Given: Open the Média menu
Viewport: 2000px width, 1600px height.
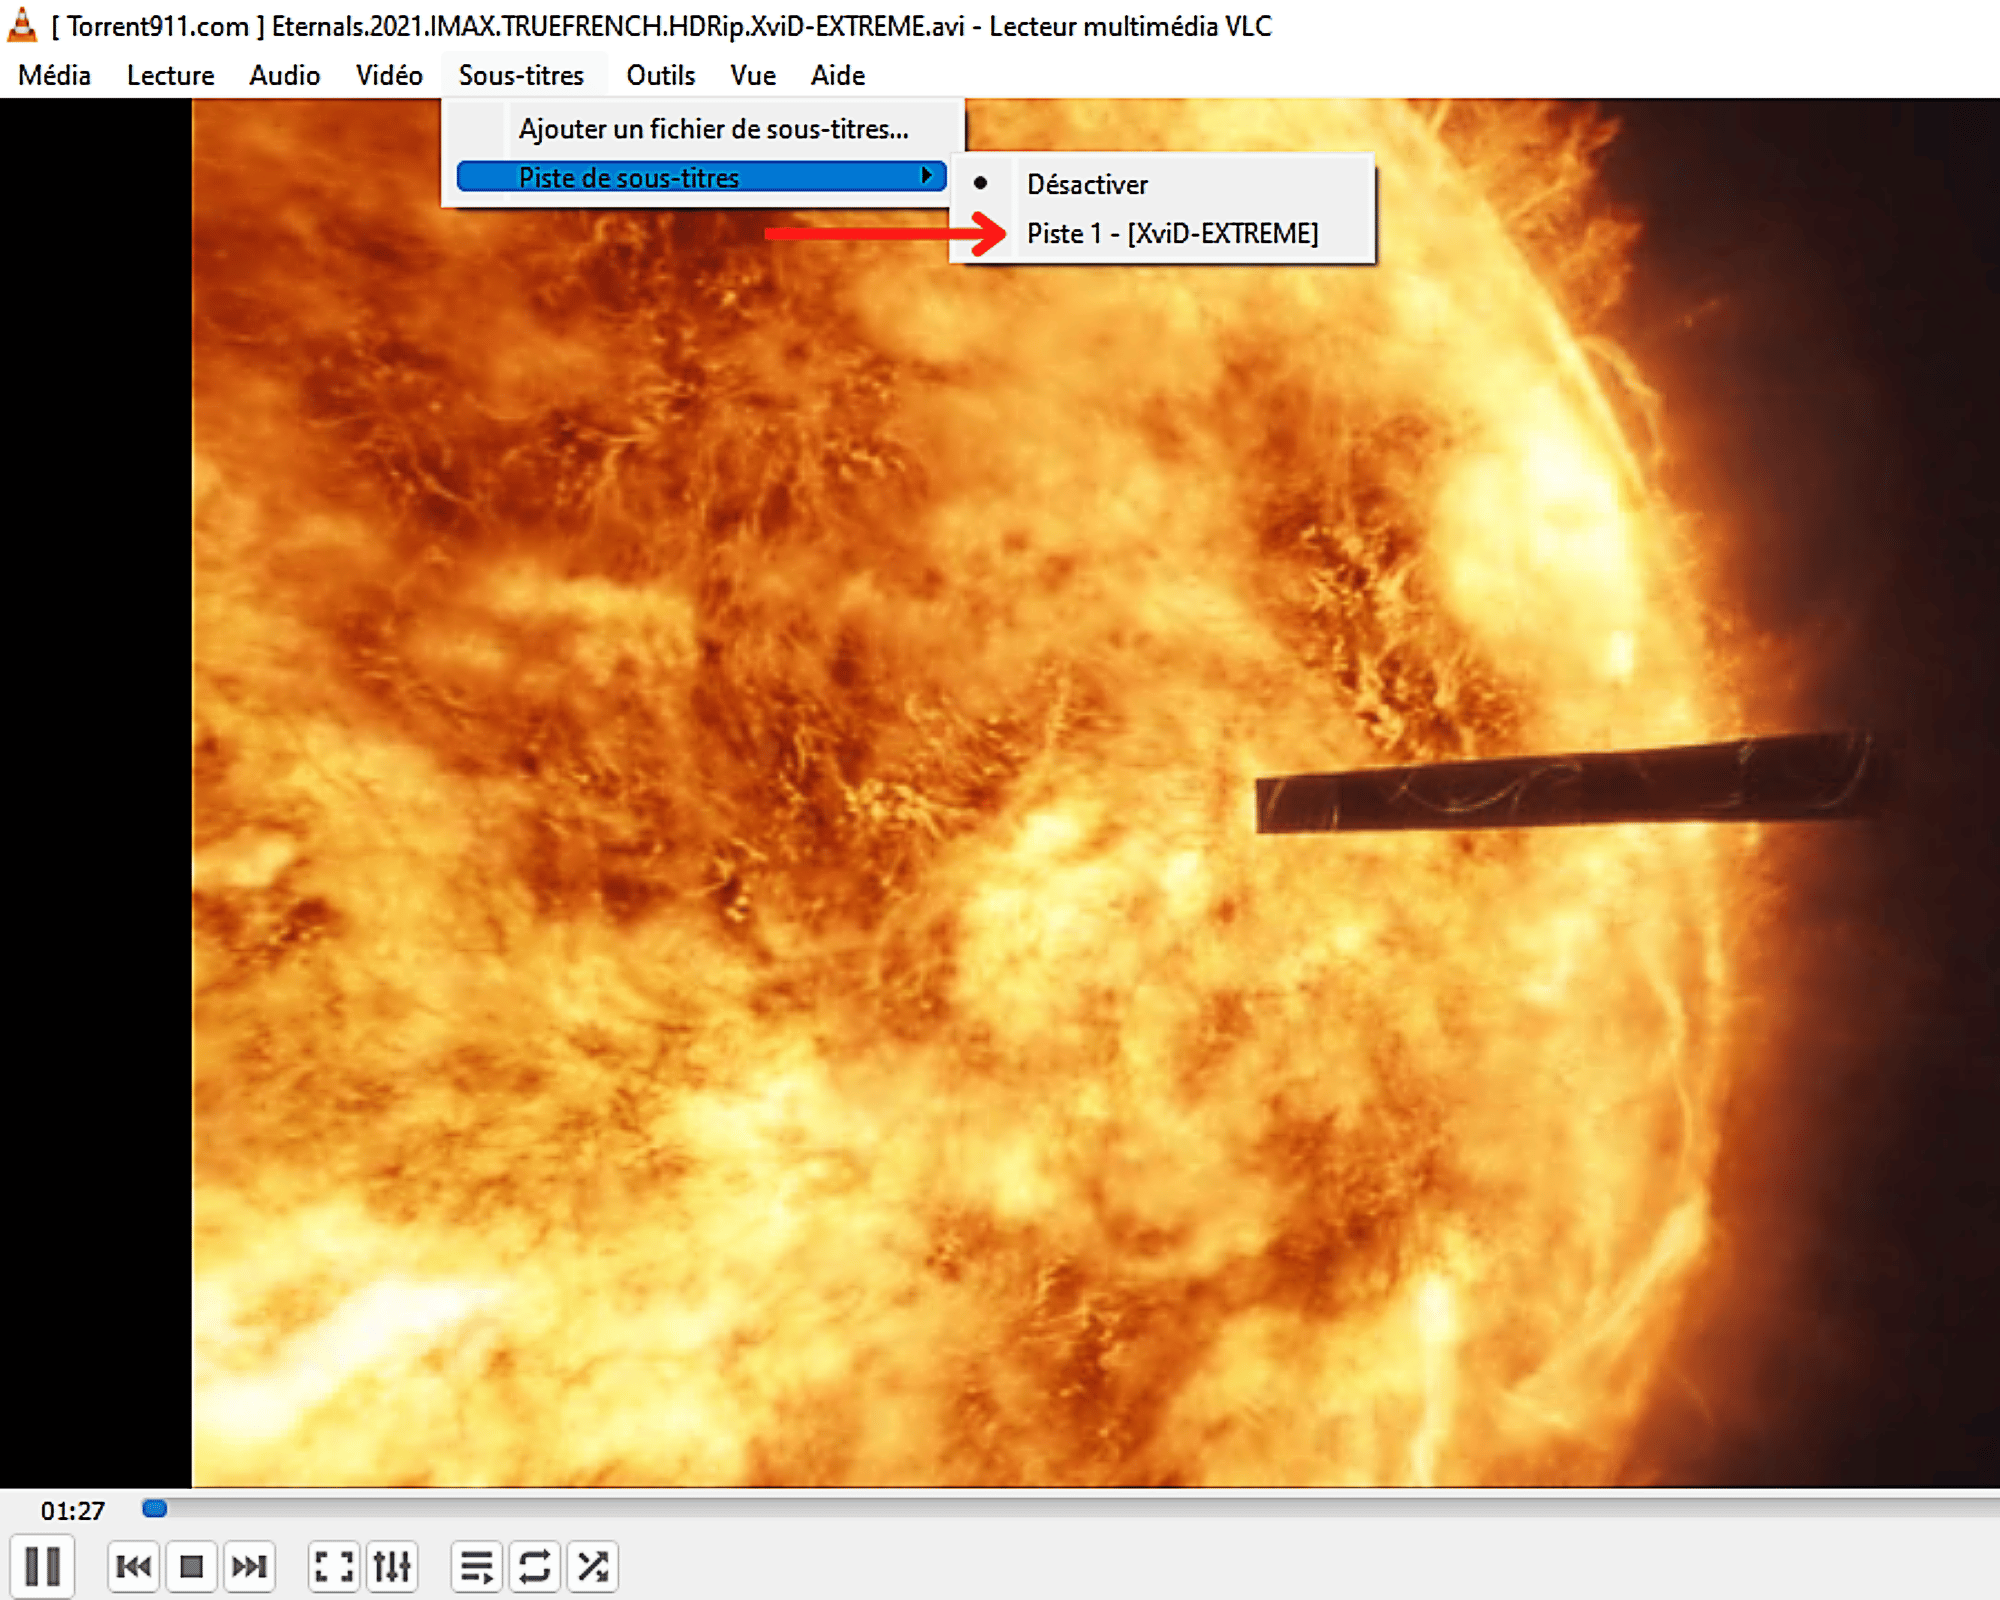Looking at the screenshot, I should coord(54,75).
